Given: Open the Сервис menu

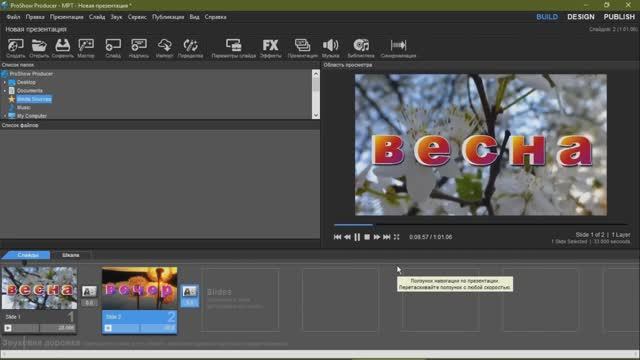Looking at the screenshot, I should pyautogui.click(x=137, y=17).
